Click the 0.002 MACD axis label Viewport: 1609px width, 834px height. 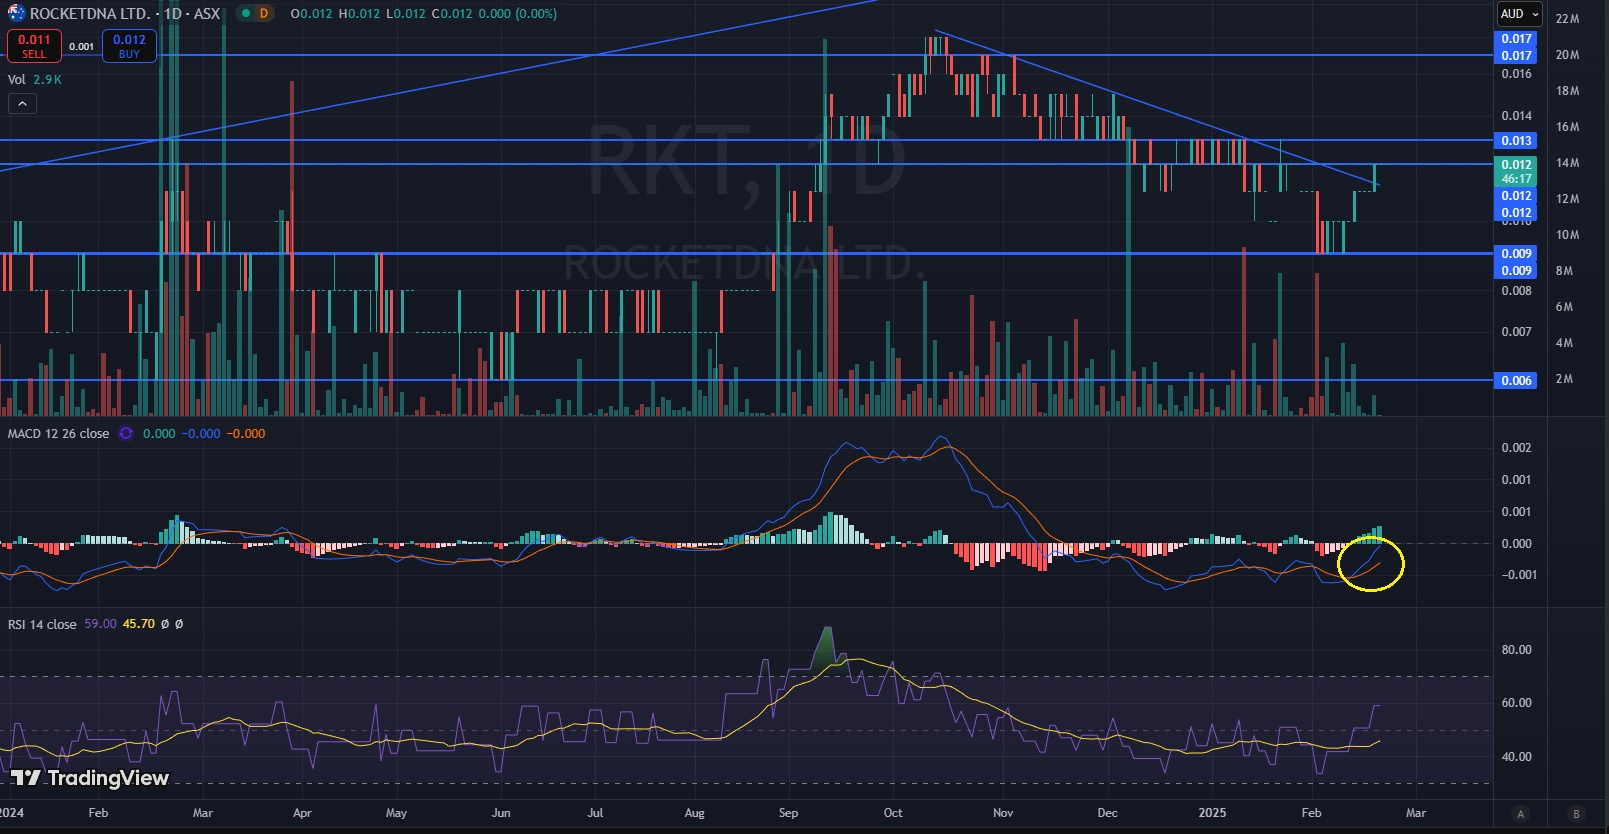pos(1516,448)
